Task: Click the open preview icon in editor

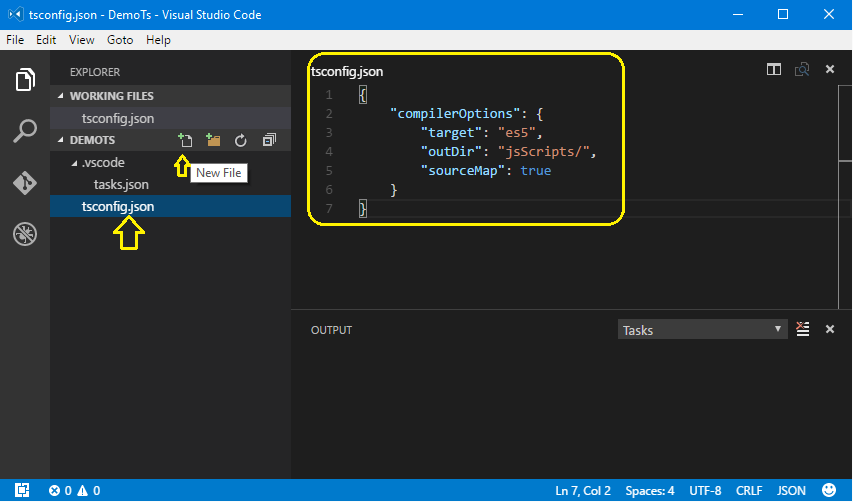Action: [x=802, y=70]
